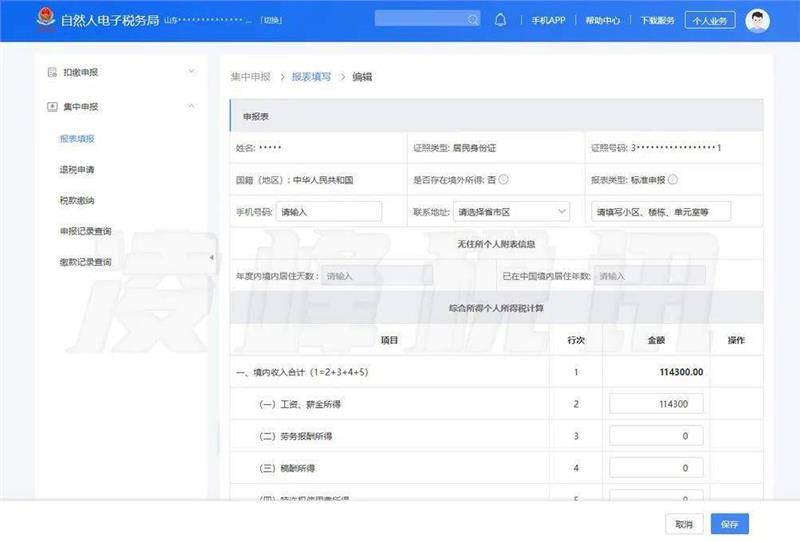Click the tax bureau emblem logo
The image size is (800, 542).
coord(43,20)
